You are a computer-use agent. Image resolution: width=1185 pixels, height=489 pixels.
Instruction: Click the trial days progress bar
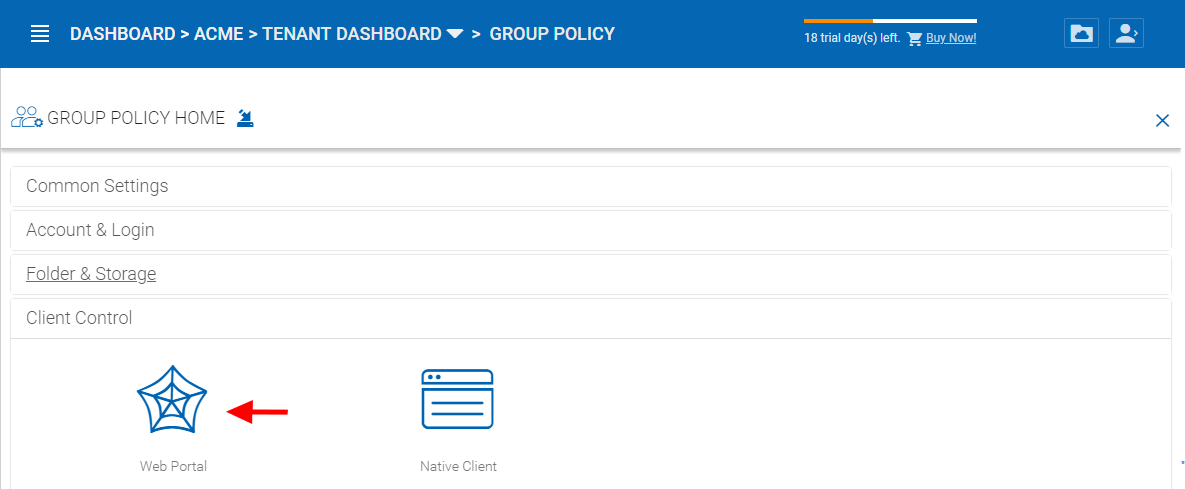pos(890,21)
